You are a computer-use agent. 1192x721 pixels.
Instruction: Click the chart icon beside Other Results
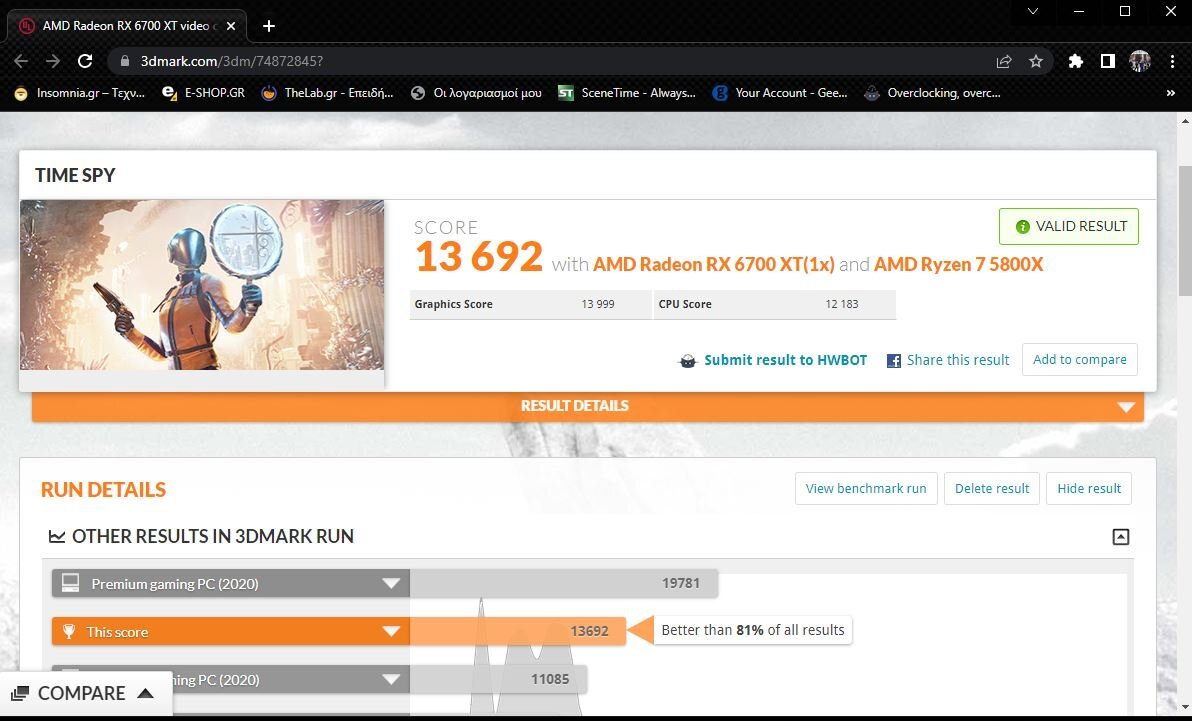point(57,537)
